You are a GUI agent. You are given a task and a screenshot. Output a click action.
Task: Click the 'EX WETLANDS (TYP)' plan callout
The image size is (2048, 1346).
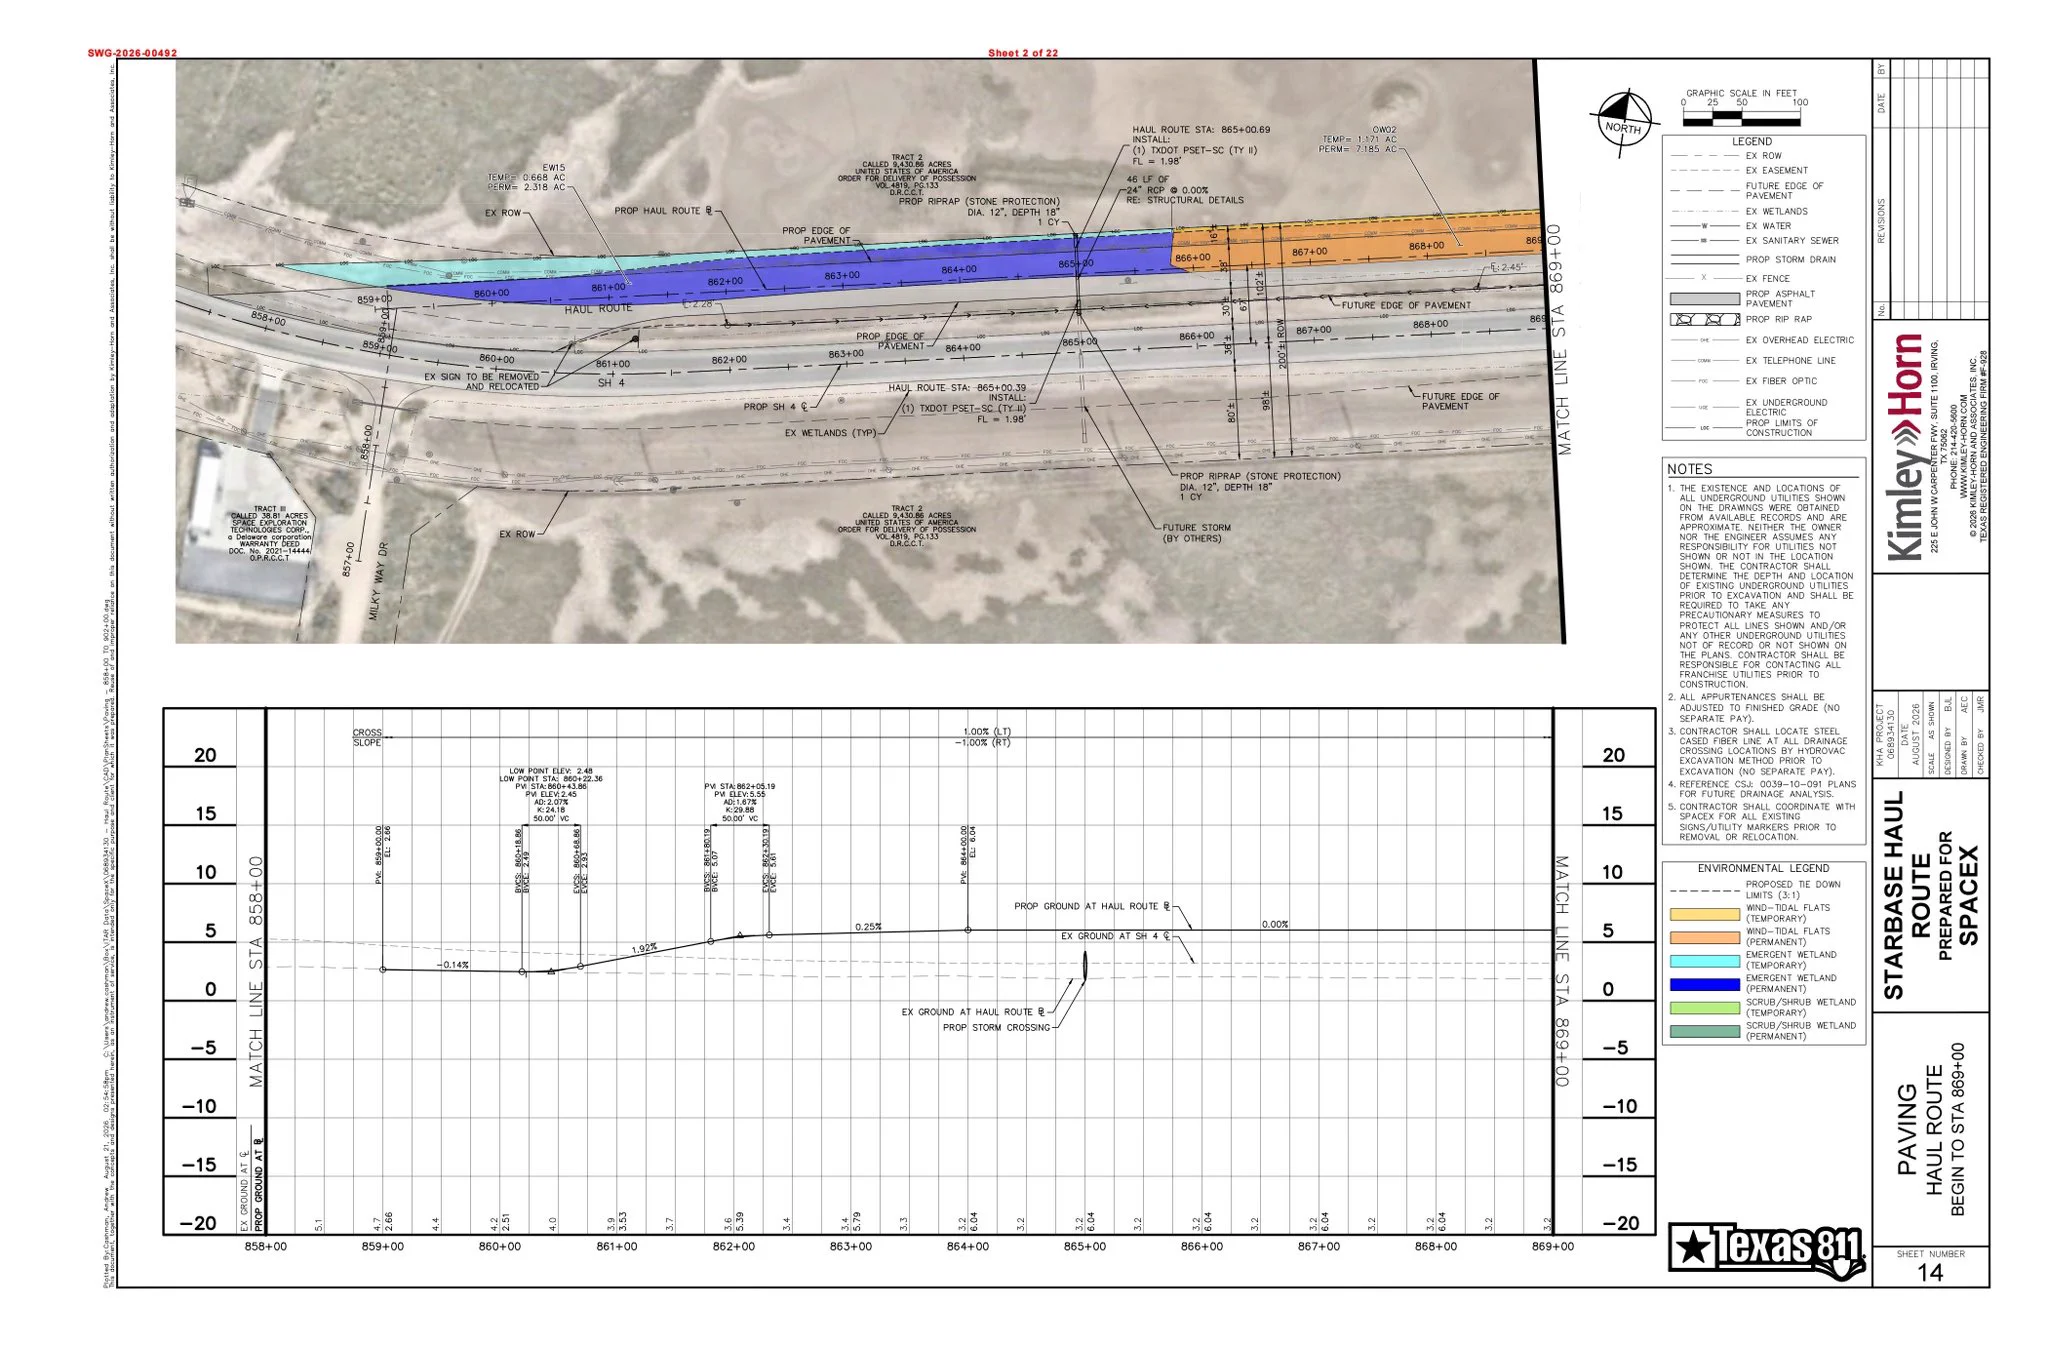[831, 433]
